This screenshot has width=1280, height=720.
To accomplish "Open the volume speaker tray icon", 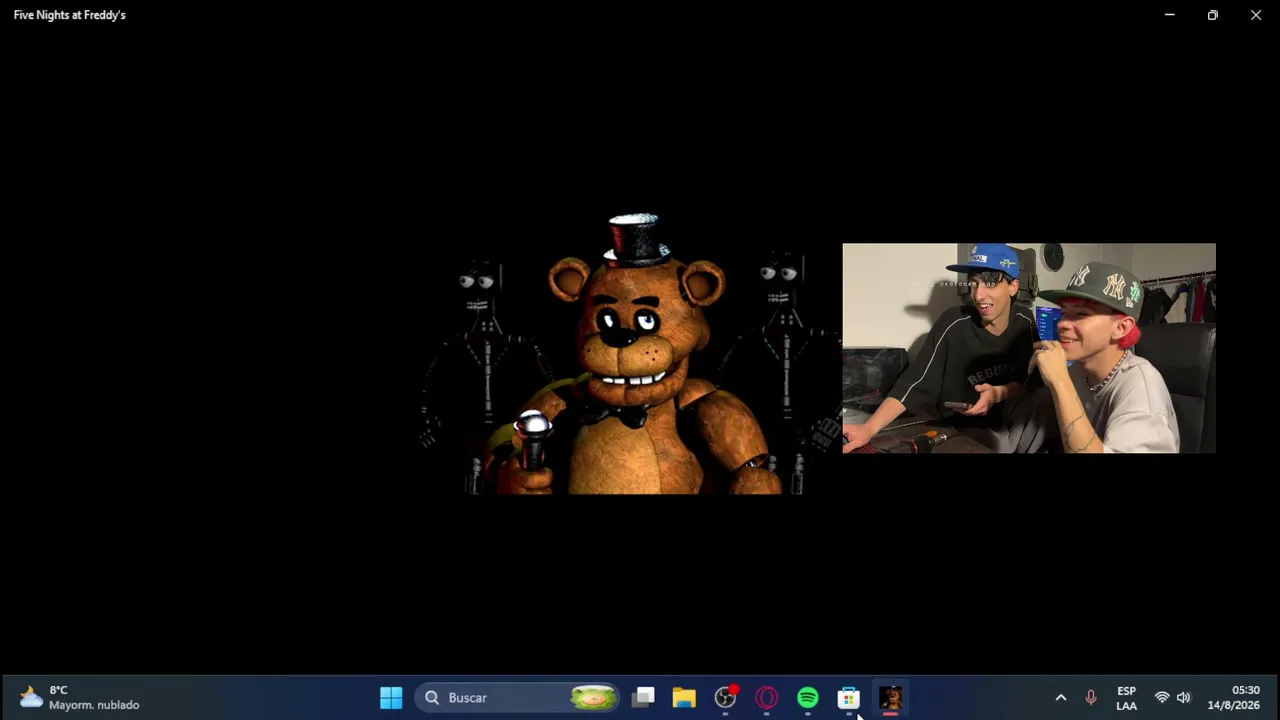I will 1184,697.
